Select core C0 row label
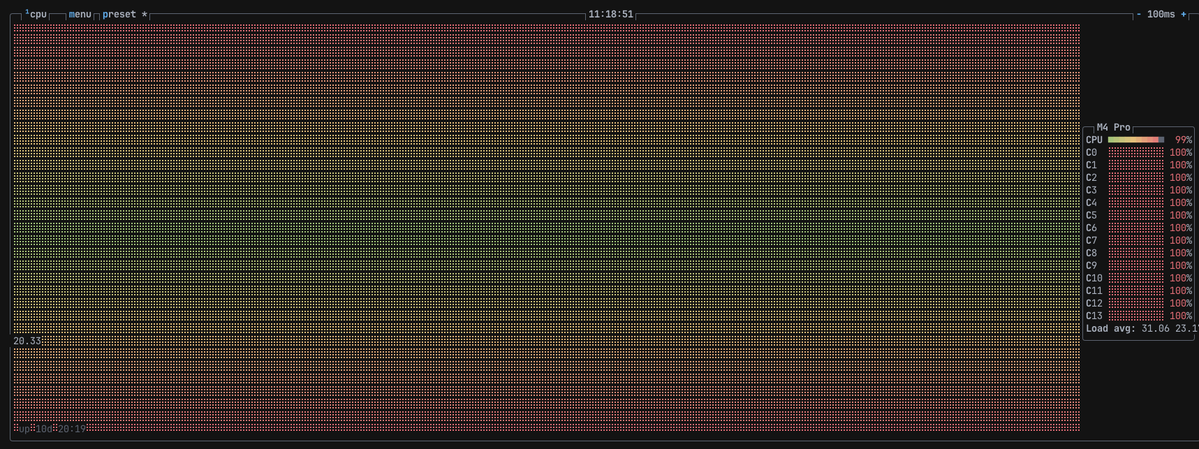Screen dimensions: 1199x449 [x=1091, y=152]
